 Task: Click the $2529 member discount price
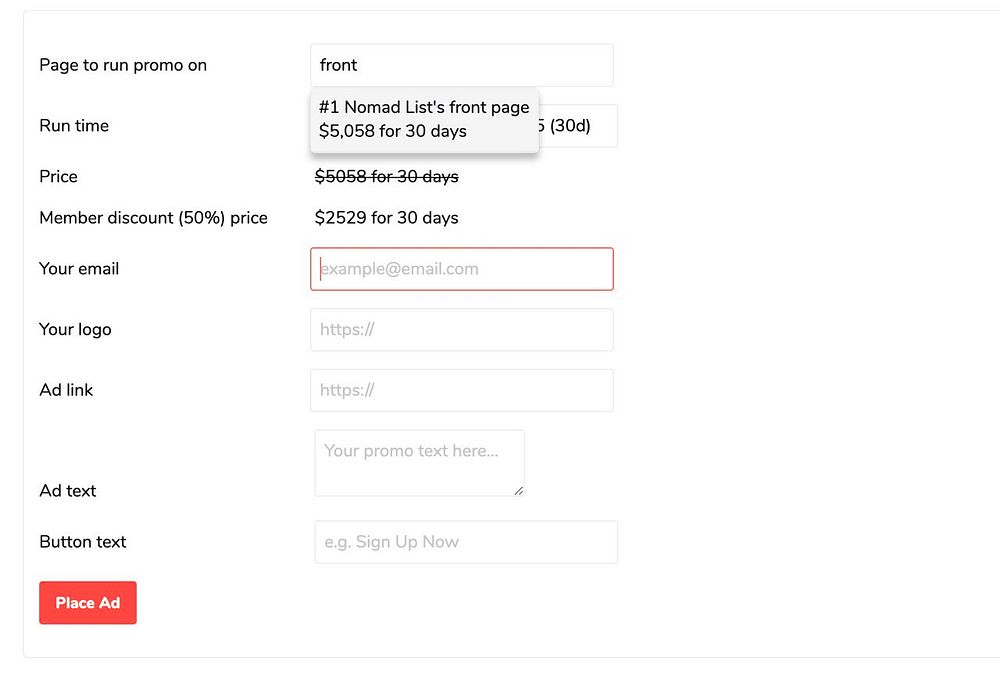click(x=386, y=218)
